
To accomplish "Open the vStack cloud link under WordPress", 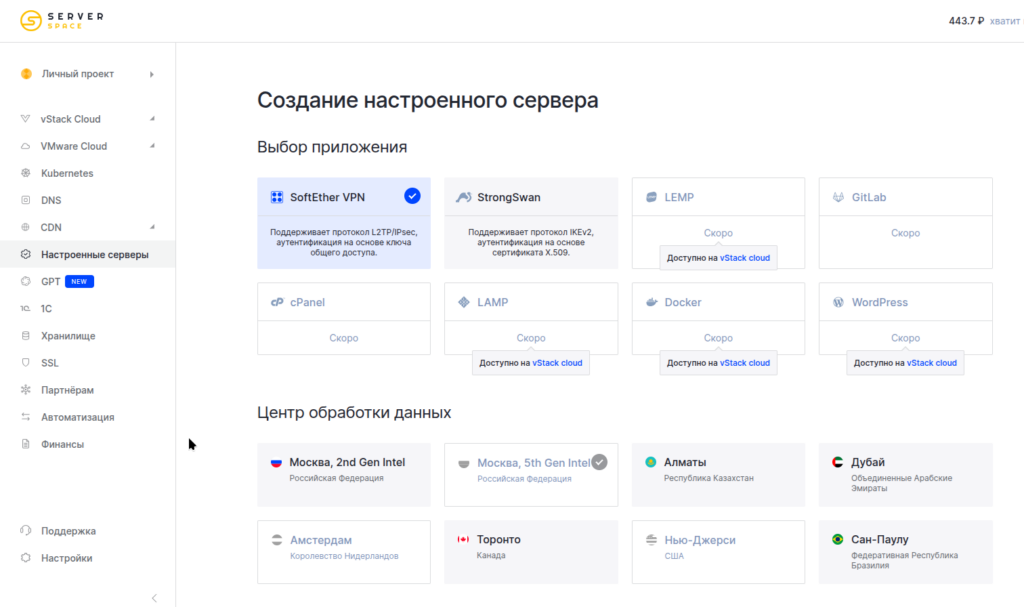I will [932, 363].
